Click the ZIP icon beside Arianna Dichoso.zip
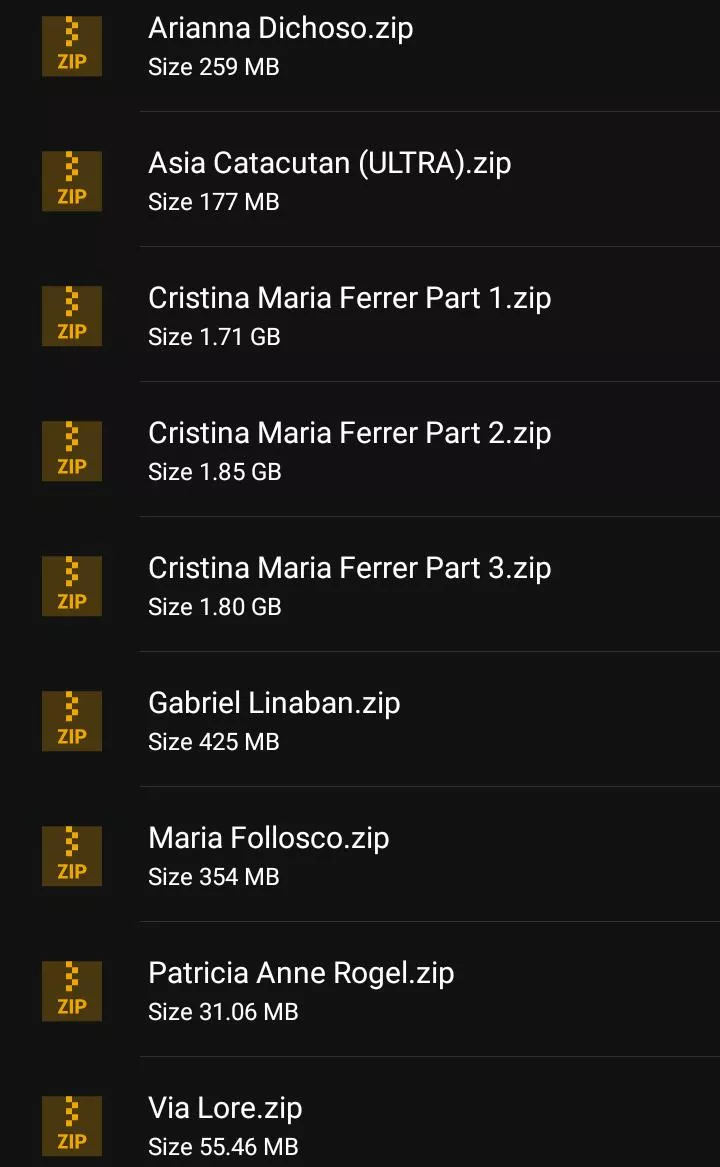This screenshot has height=1167, width=720. (72, 46)
